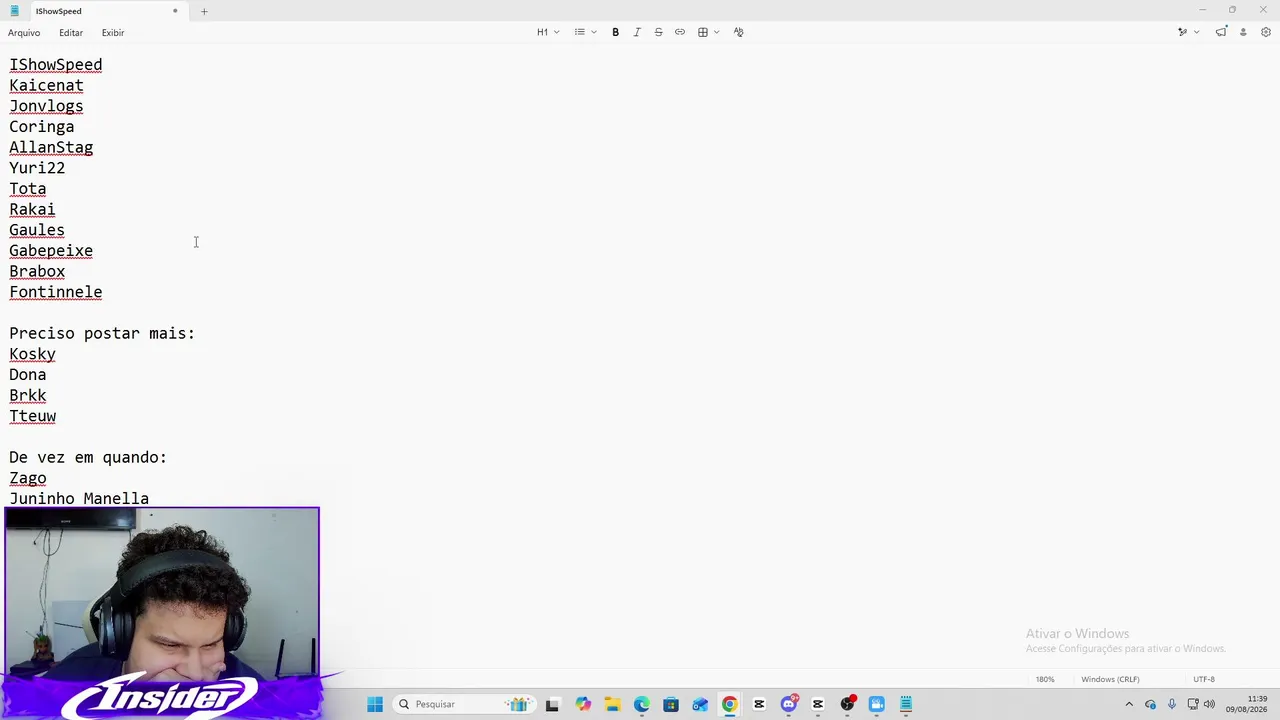Close the IShowSpeed tab via its dot
Screen dimensions: 1280x720
coord(175,11)
